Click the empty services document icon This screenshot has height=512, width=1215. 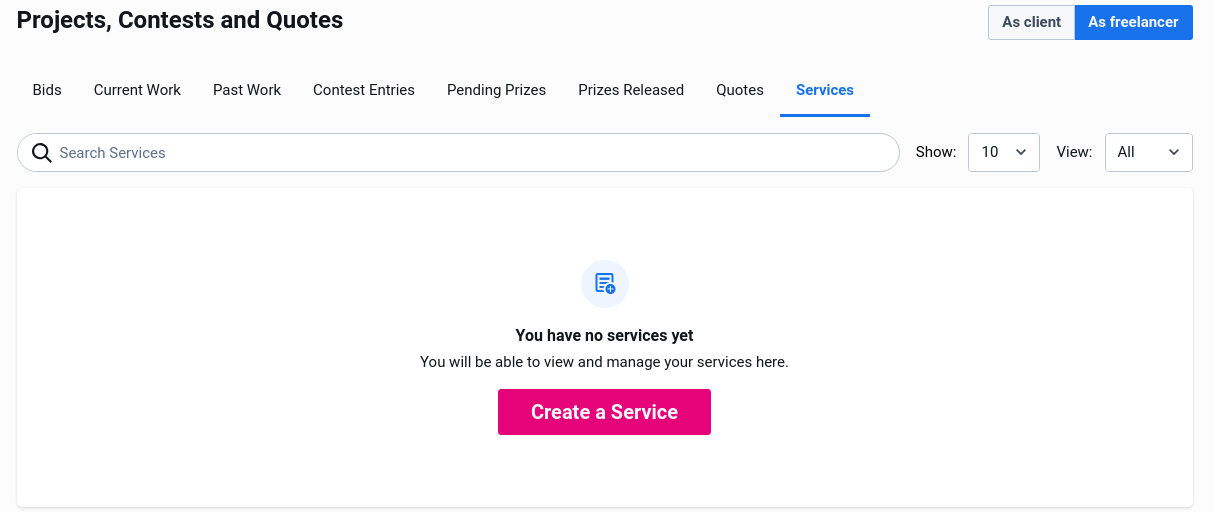click(x=605, y=284)
